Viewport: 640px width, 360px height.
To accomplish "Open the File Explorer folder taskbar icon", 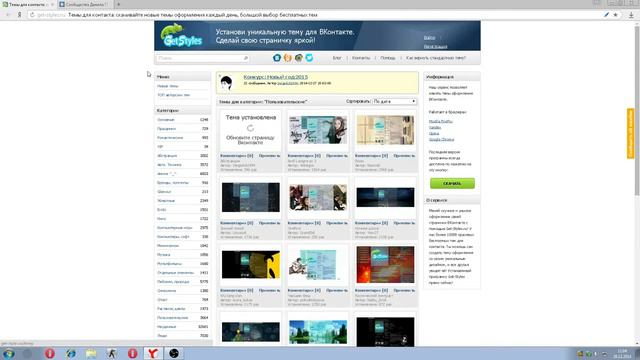I will pos(91,353).
